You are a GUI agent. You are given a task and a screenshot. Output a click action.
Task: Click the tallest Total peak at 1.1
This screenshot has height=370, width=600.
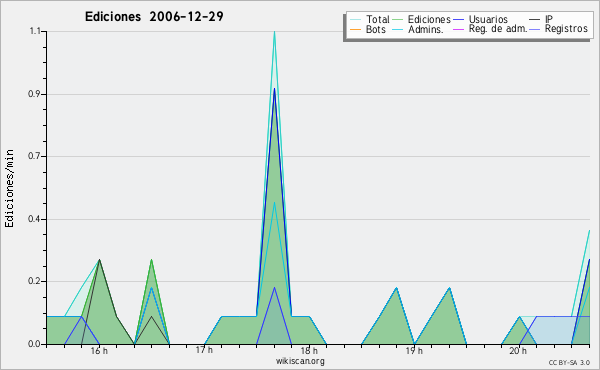pyautogui.click(x=274, y=32)
